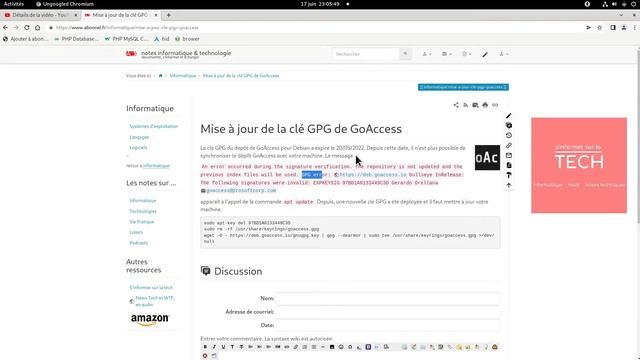Click the share icon above article
The height and width of the screenshot is (360, 640).
tap(456, 105)
